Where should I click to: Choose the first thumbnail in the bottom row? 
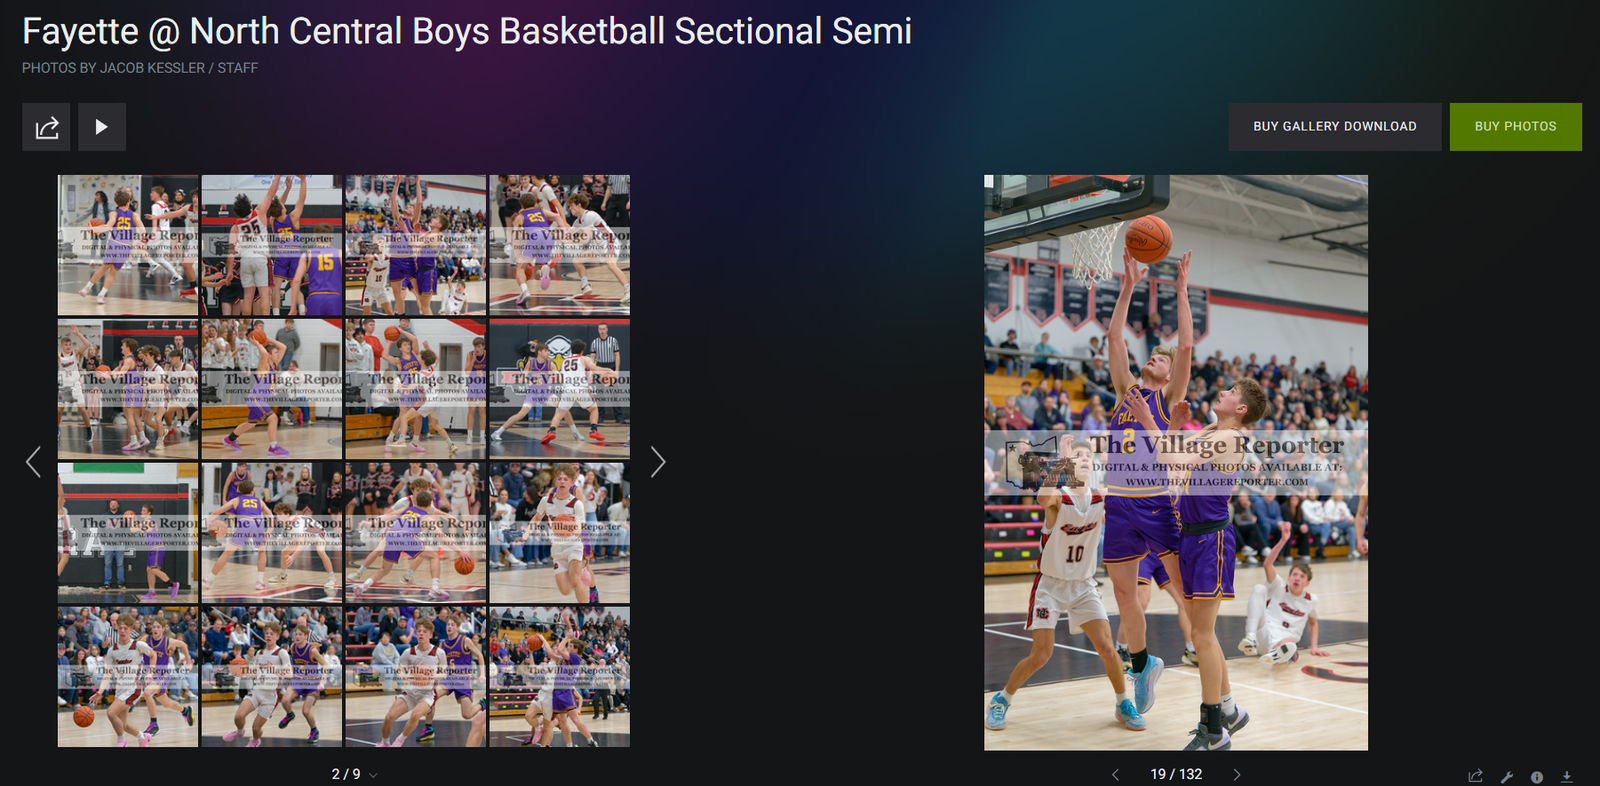coord(128,677)
